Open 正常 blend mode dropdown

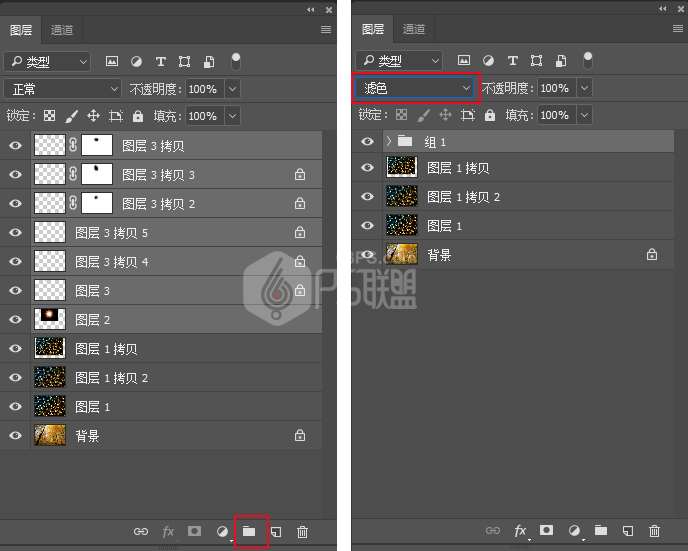click(x=62, y=89)
